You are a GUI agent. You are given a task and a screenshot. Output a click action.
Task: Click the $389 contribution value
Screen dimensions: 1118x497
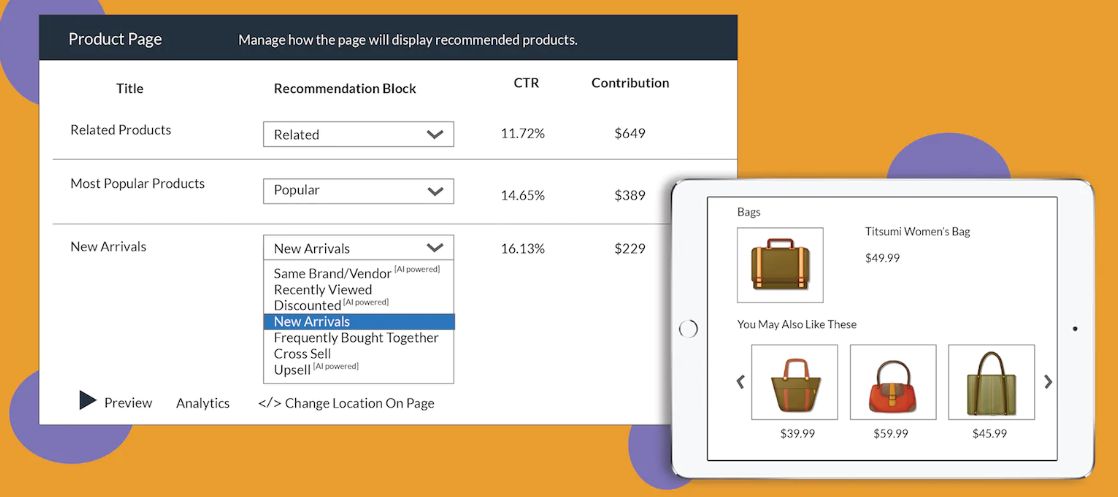[630, 195]
